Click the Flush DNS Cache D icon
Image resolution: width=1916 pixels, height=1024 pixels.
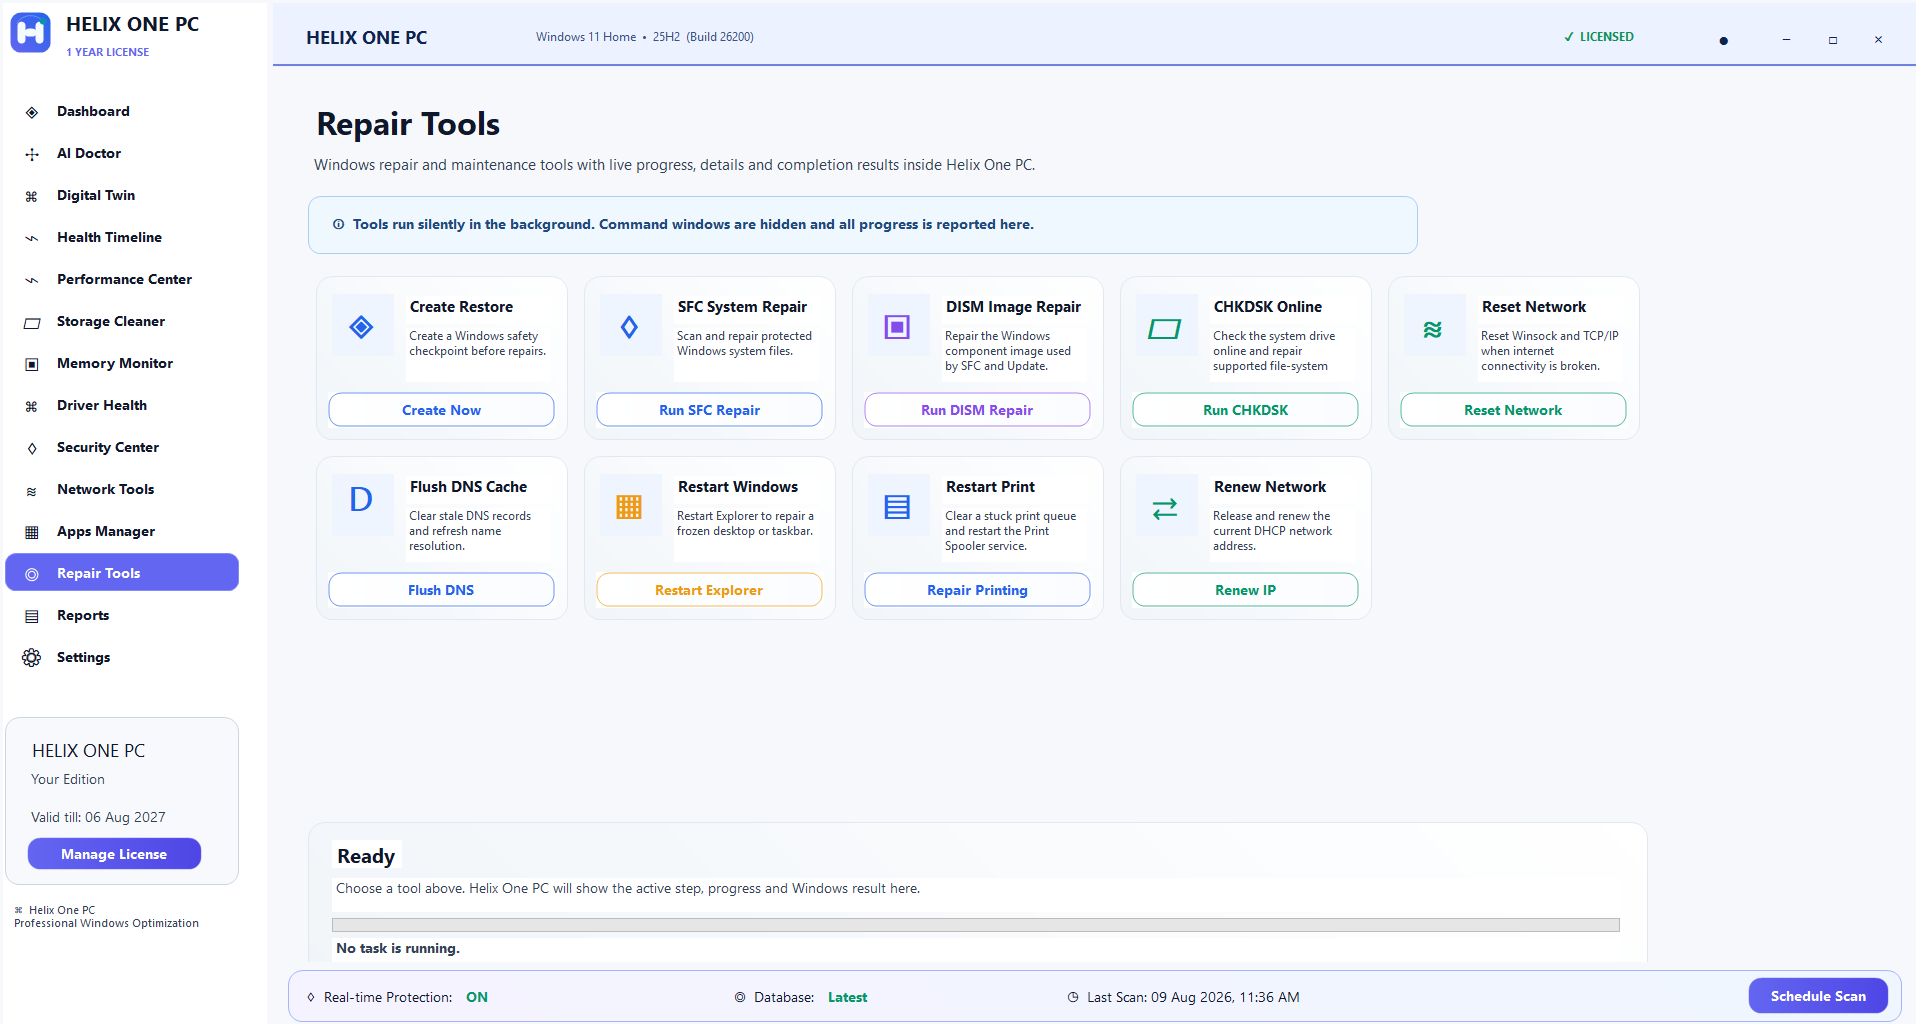coord(361,499)
